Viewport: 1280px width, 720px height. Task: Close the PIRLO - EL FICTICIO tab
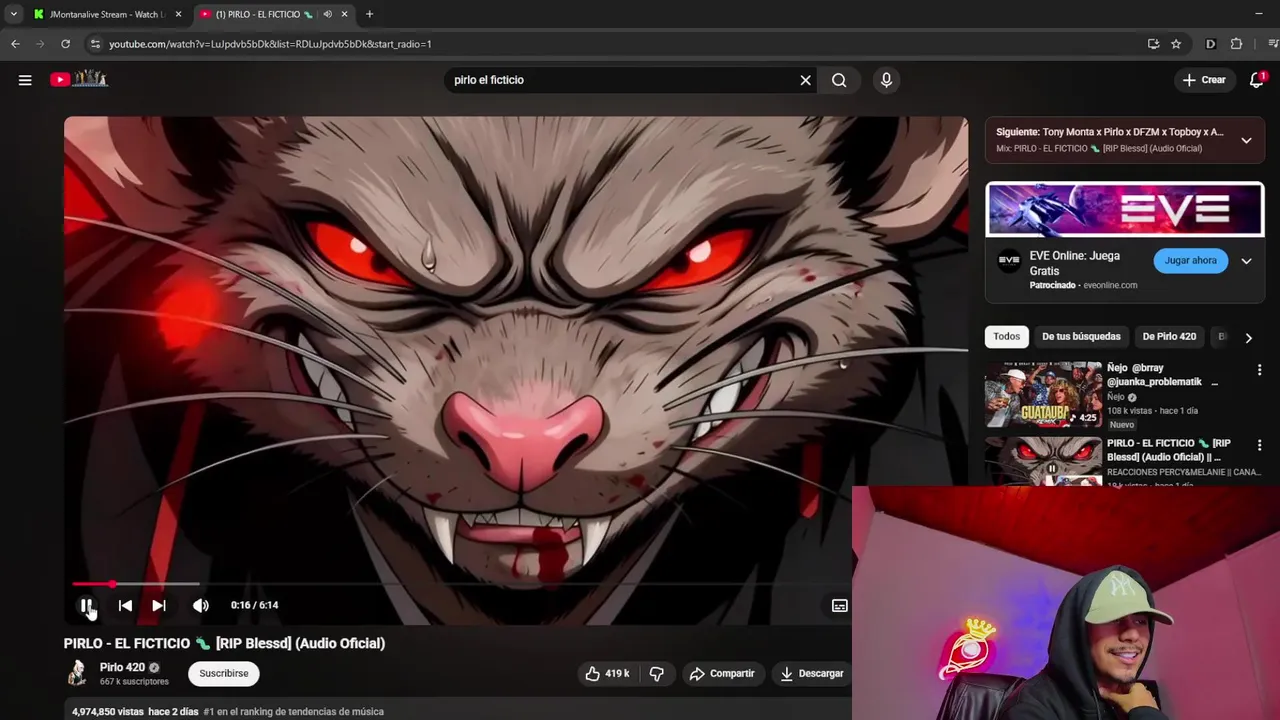point(344,14)
